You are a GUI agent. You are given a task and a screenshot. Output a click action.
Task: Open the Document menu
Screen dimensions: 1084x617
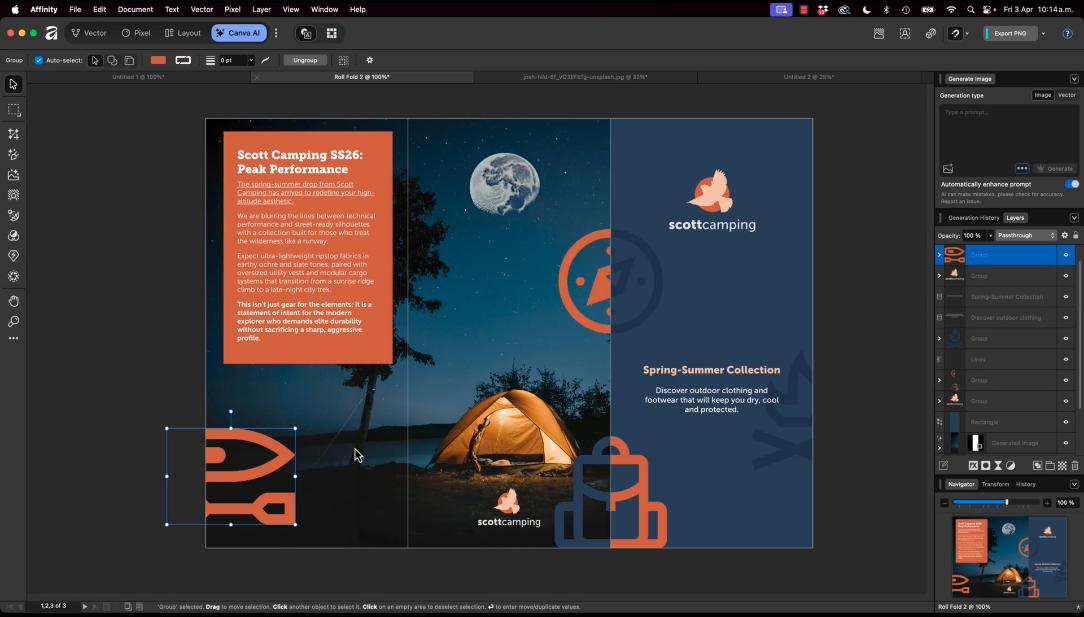tap(136, 10)
